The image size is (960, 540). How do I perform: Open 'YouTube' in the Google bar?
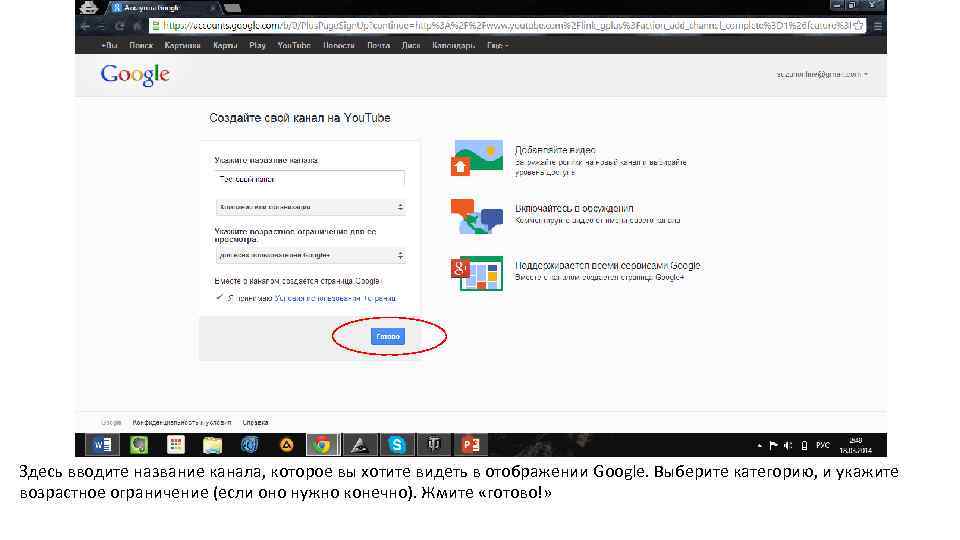(x=294, y=45)
